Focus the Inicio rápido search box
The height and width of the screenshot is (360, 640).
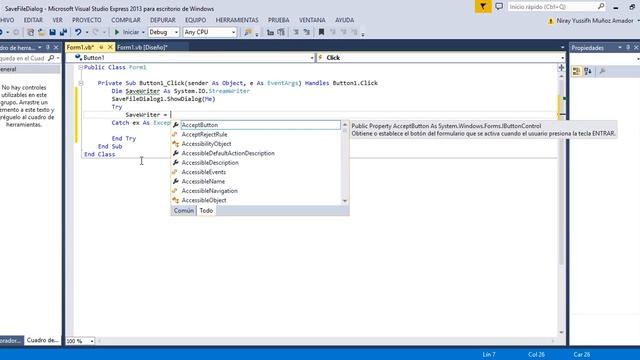click(556, 7)
